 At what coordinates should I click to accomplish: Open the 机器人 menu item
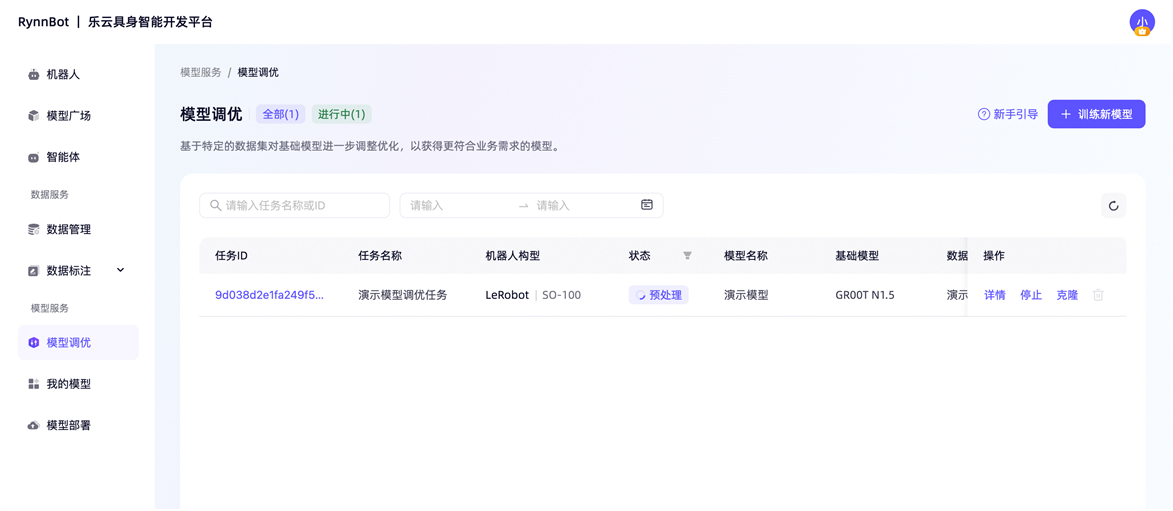[x=78, y=75]
